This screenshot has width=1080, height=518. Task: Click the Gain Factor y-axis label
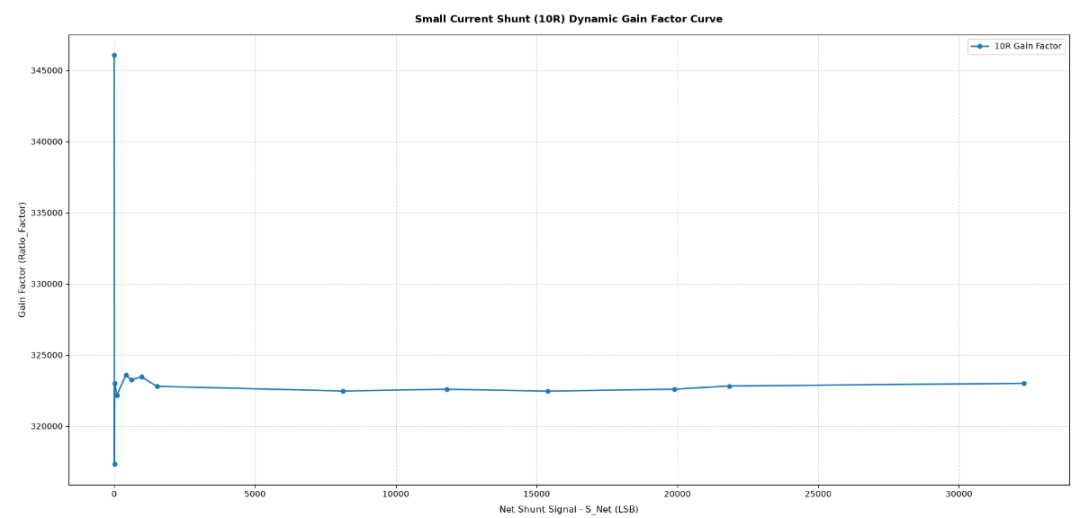coord(22,260)
